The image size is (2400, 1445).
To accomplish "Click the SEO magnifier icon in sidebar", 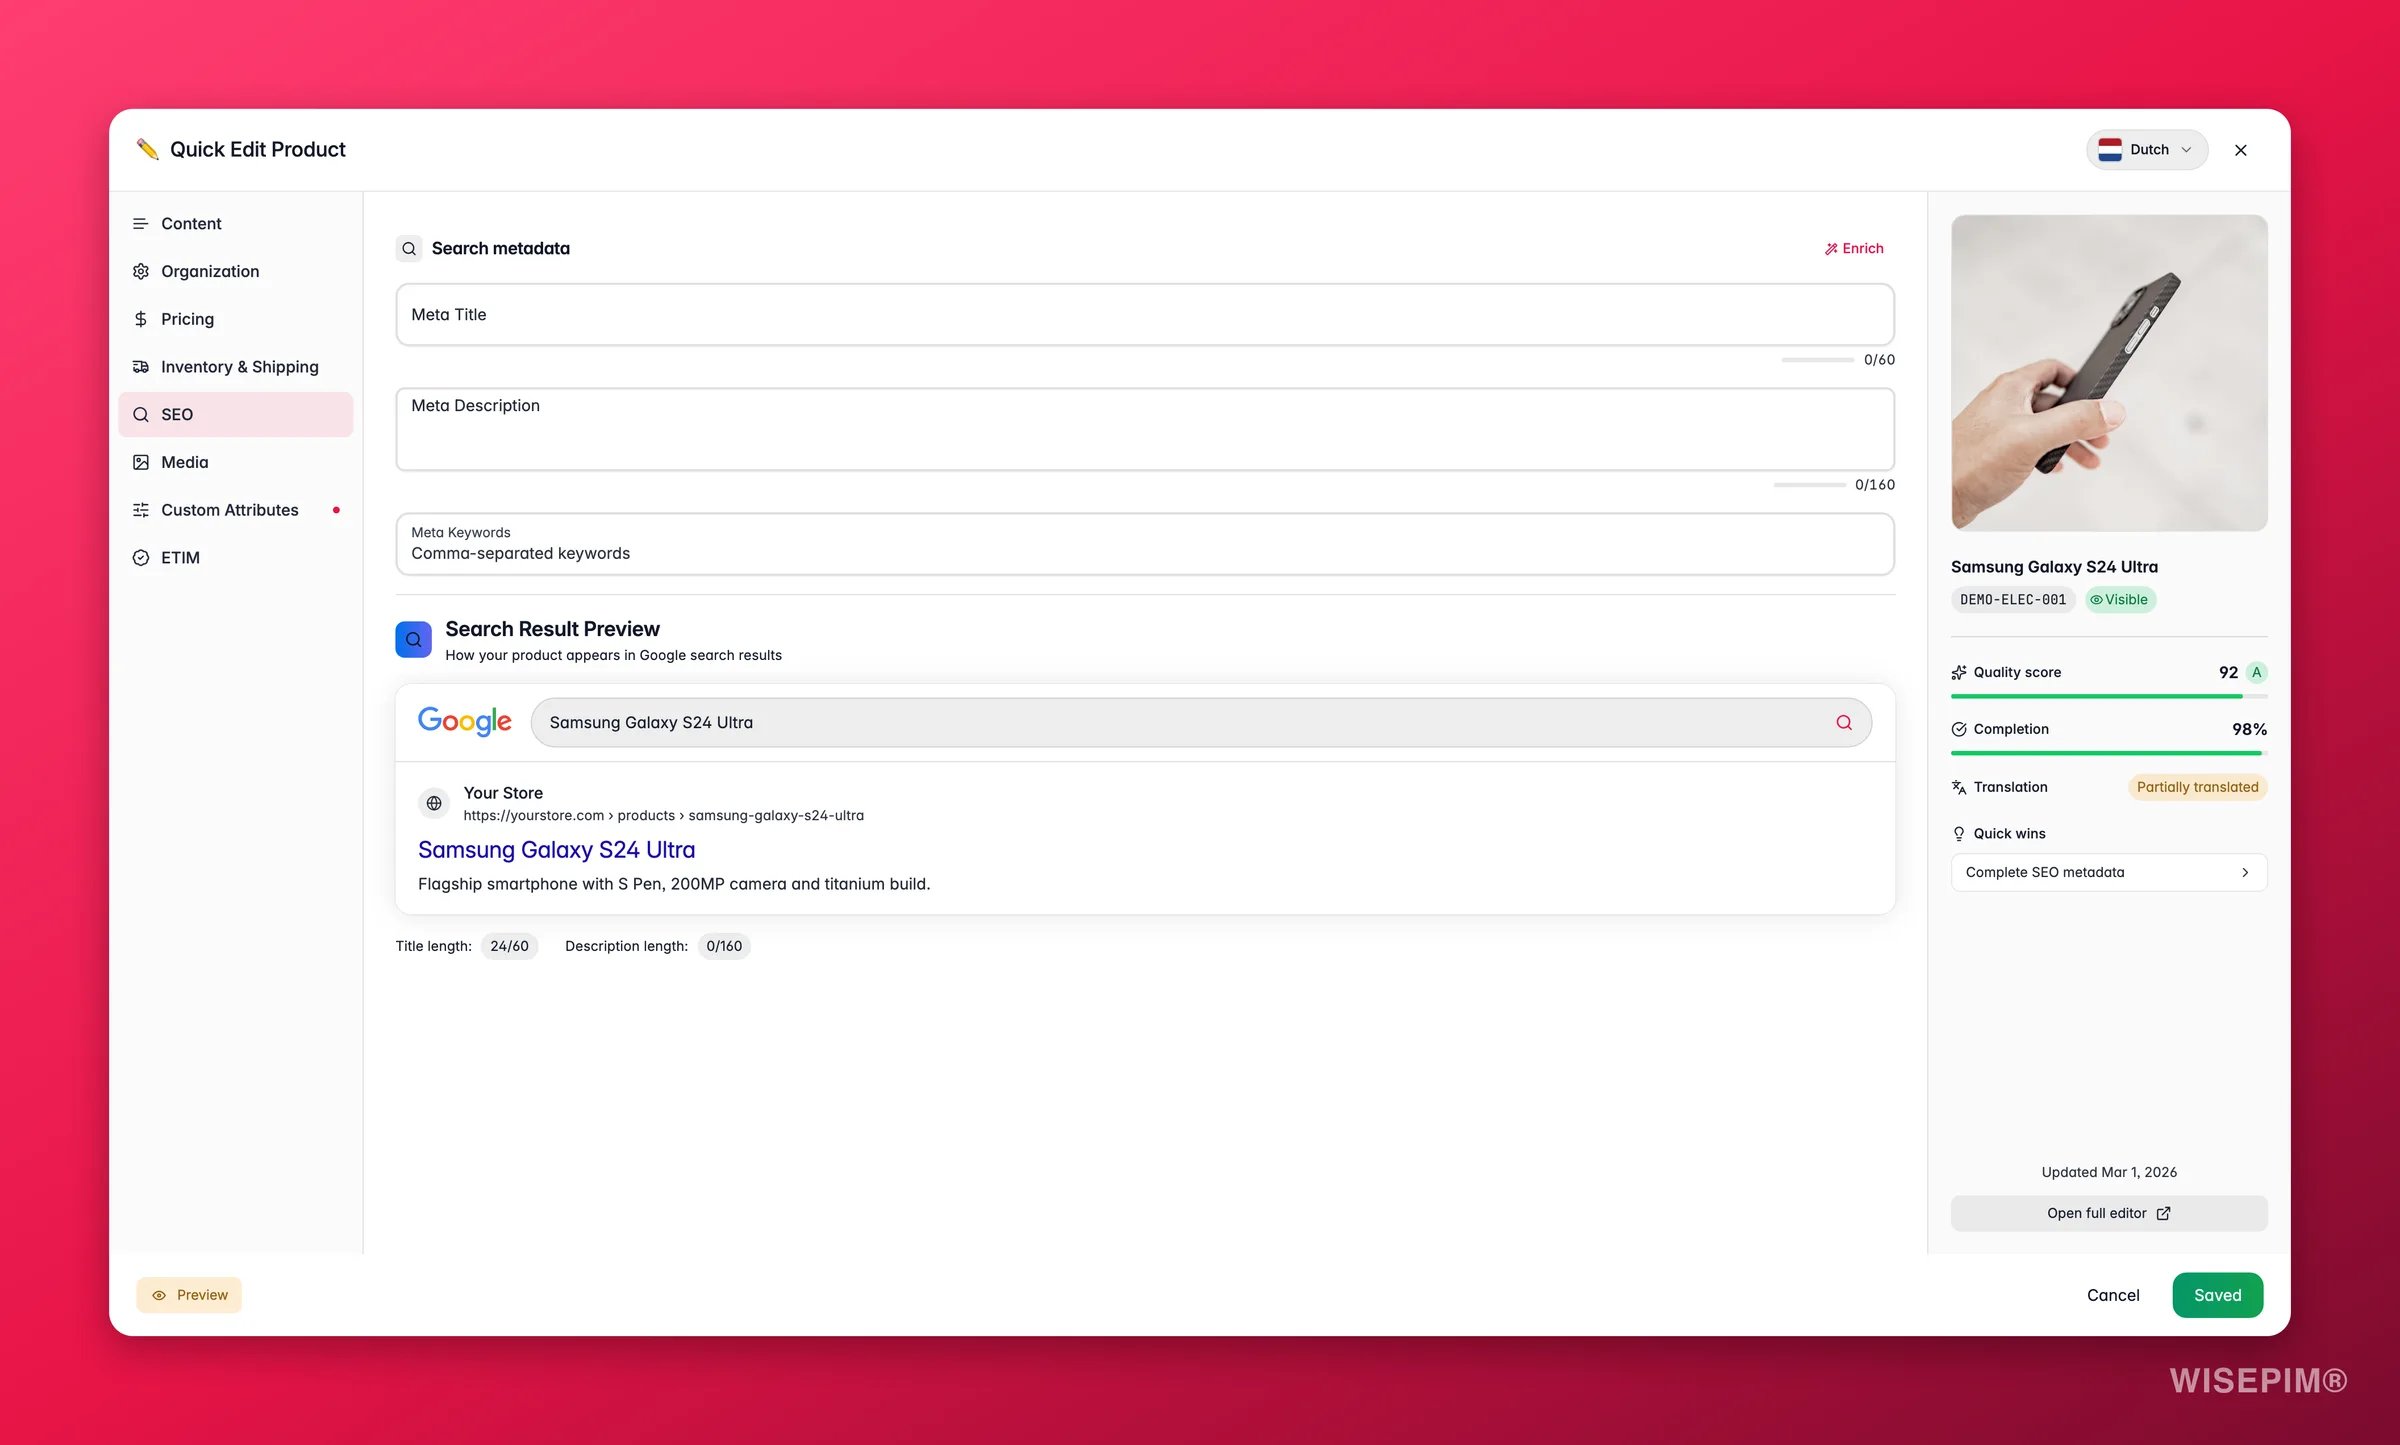I will pos(141,414).
